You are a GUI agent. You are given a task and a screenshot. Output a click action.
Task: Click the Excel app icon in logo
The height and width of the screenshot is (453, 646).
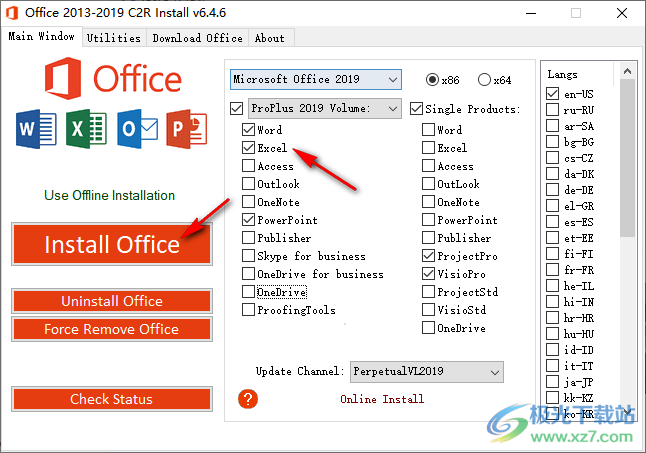pyautogui.click(x=86, y=129)
